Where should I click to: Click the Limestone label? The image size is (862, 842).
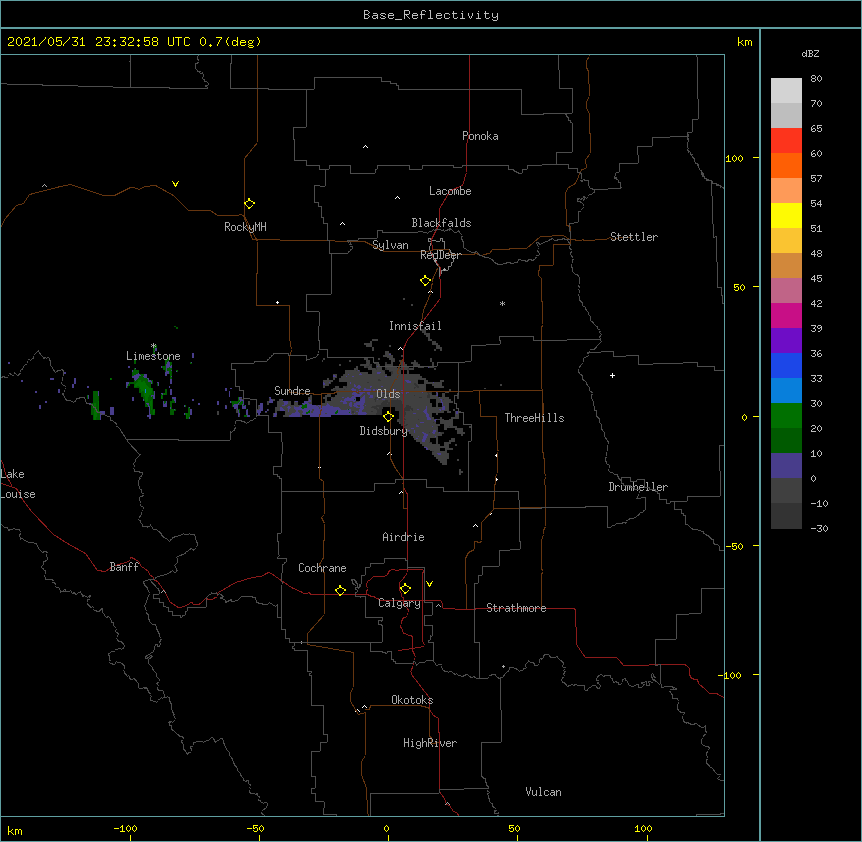[x=153, y=356]
